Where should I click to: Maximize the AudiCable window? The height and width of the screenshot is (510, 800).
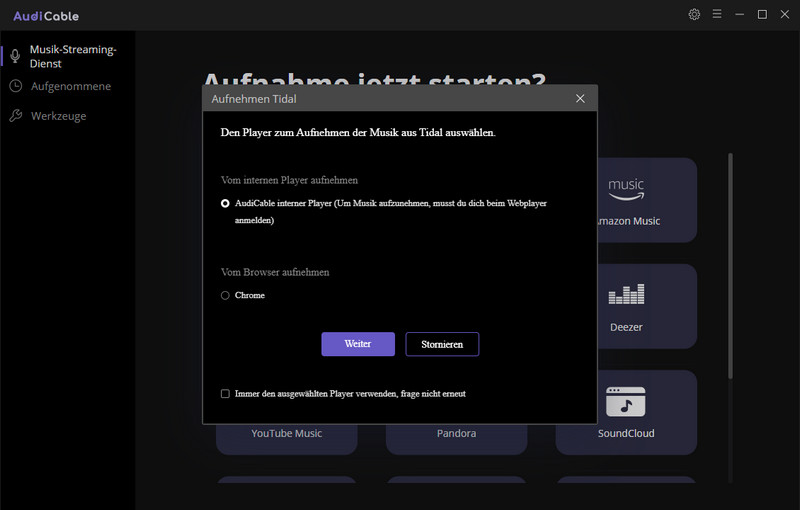pyautogui.click(x=762, y=14)
